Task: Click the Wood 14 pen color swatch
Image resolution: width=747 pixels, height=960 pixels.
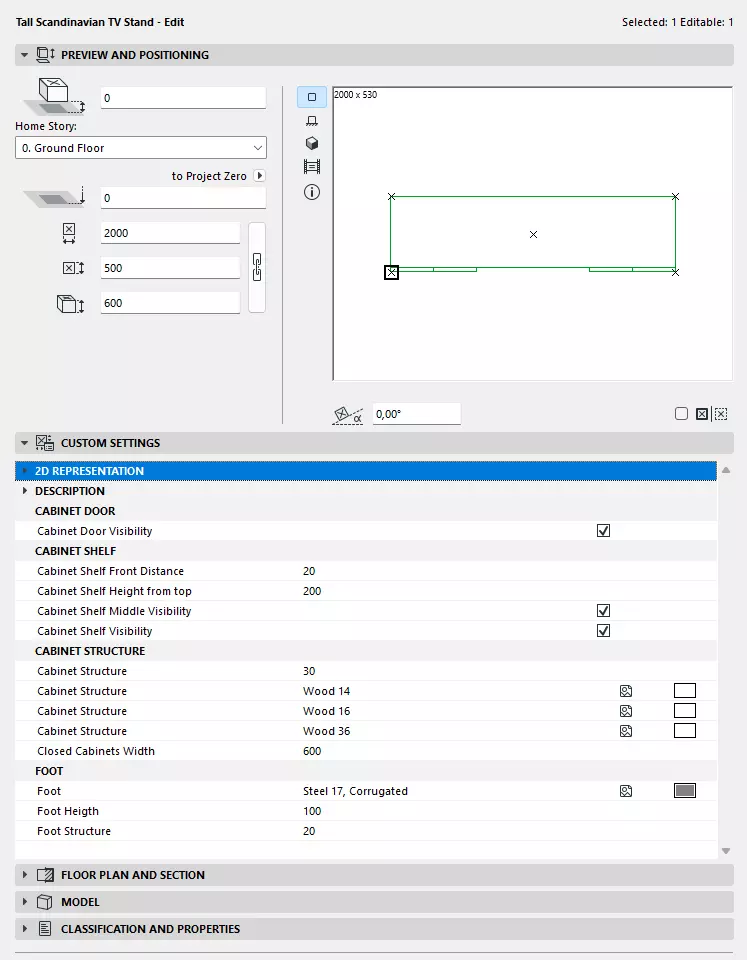Action: point(685,691)
